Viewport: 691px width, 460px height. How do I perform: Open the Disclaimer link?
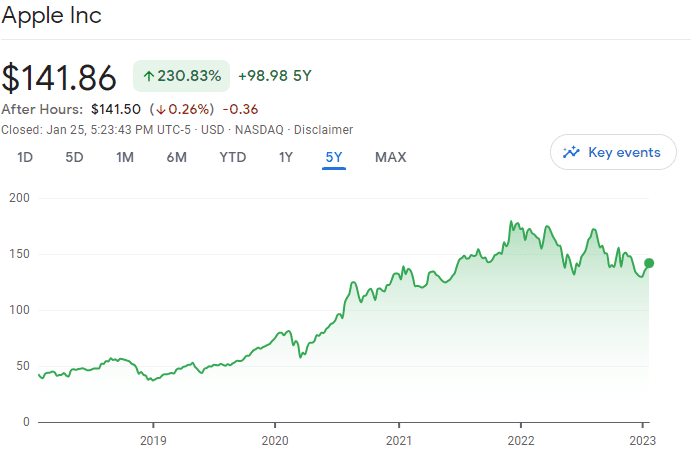coord(325,129)
